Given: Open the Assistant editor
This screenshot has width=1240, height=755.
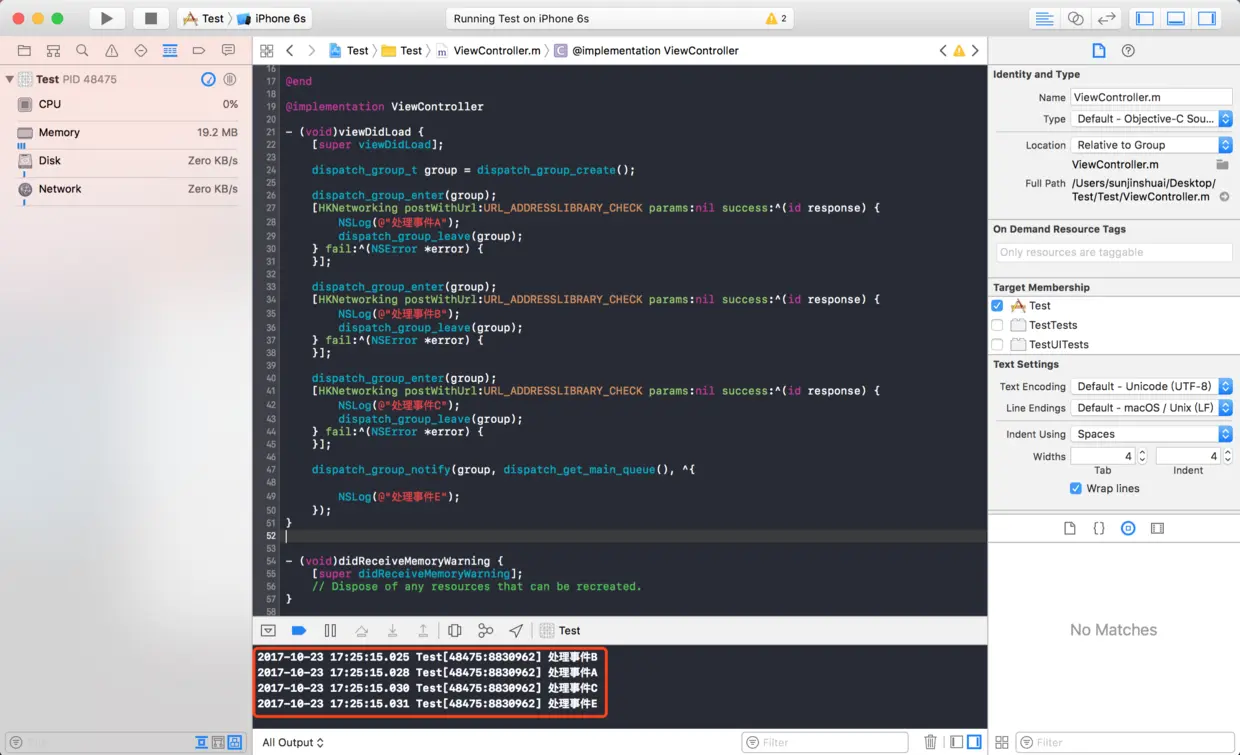Looking at the screenshot, I should 1075,18.
